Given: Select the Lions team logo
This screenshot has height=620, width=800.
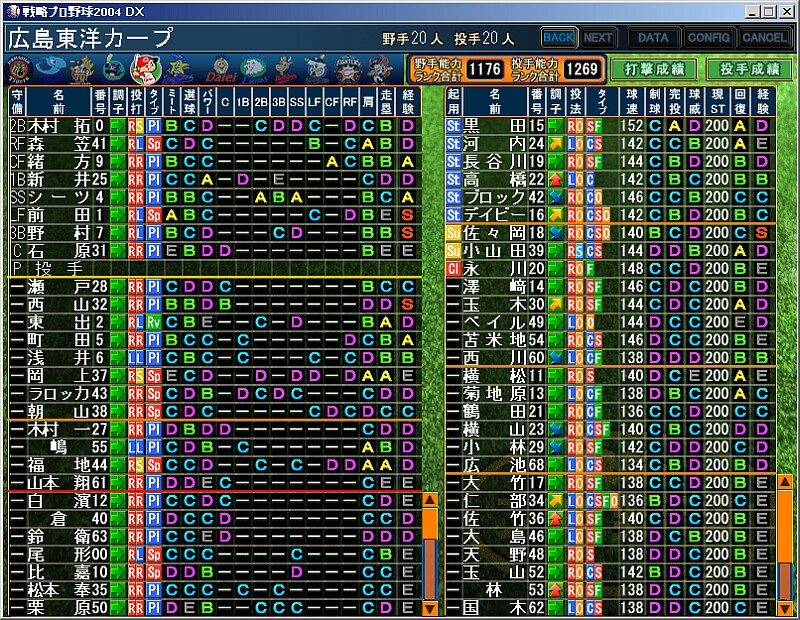Looking at the screenshot, I should (254, 69).
